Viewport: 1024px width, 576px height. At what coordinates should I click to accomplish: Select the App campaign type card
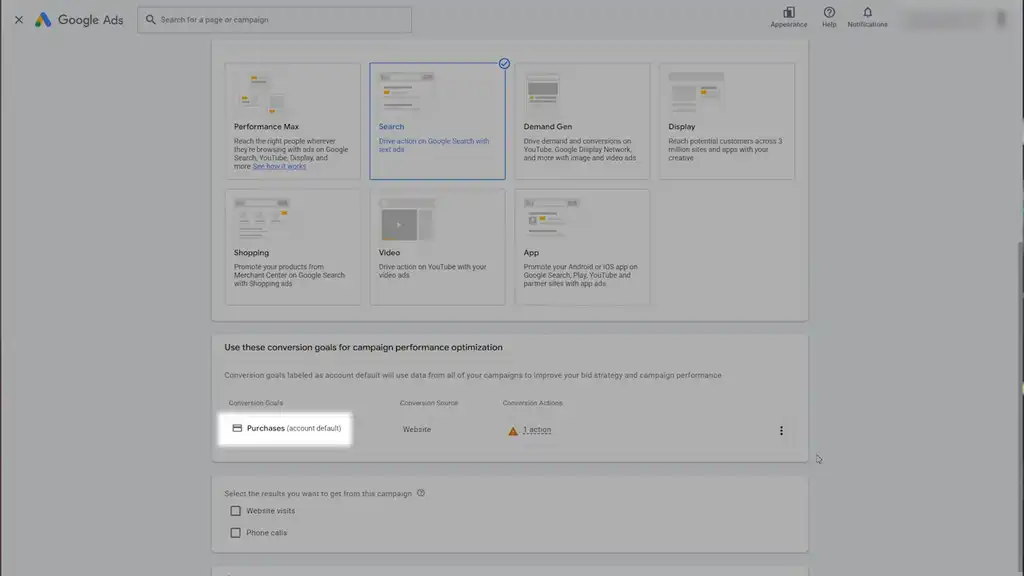[x=582, y=247]
